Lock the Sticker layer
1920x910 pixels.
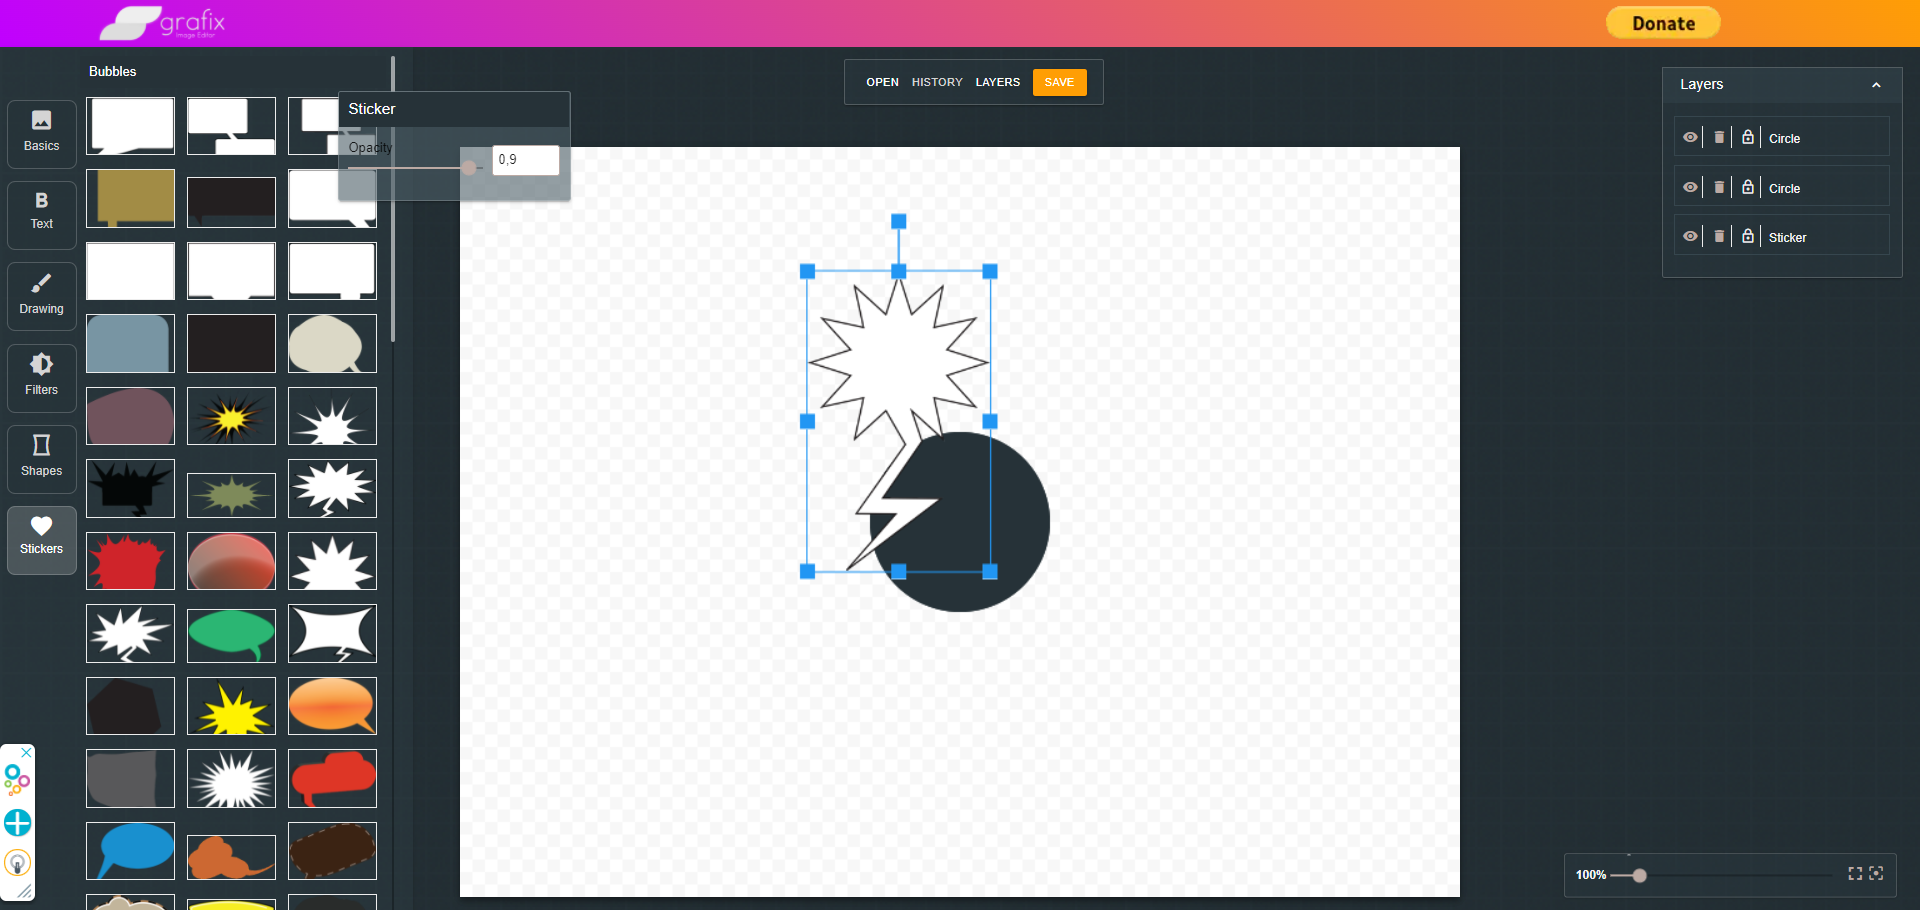coord(1748,237)
